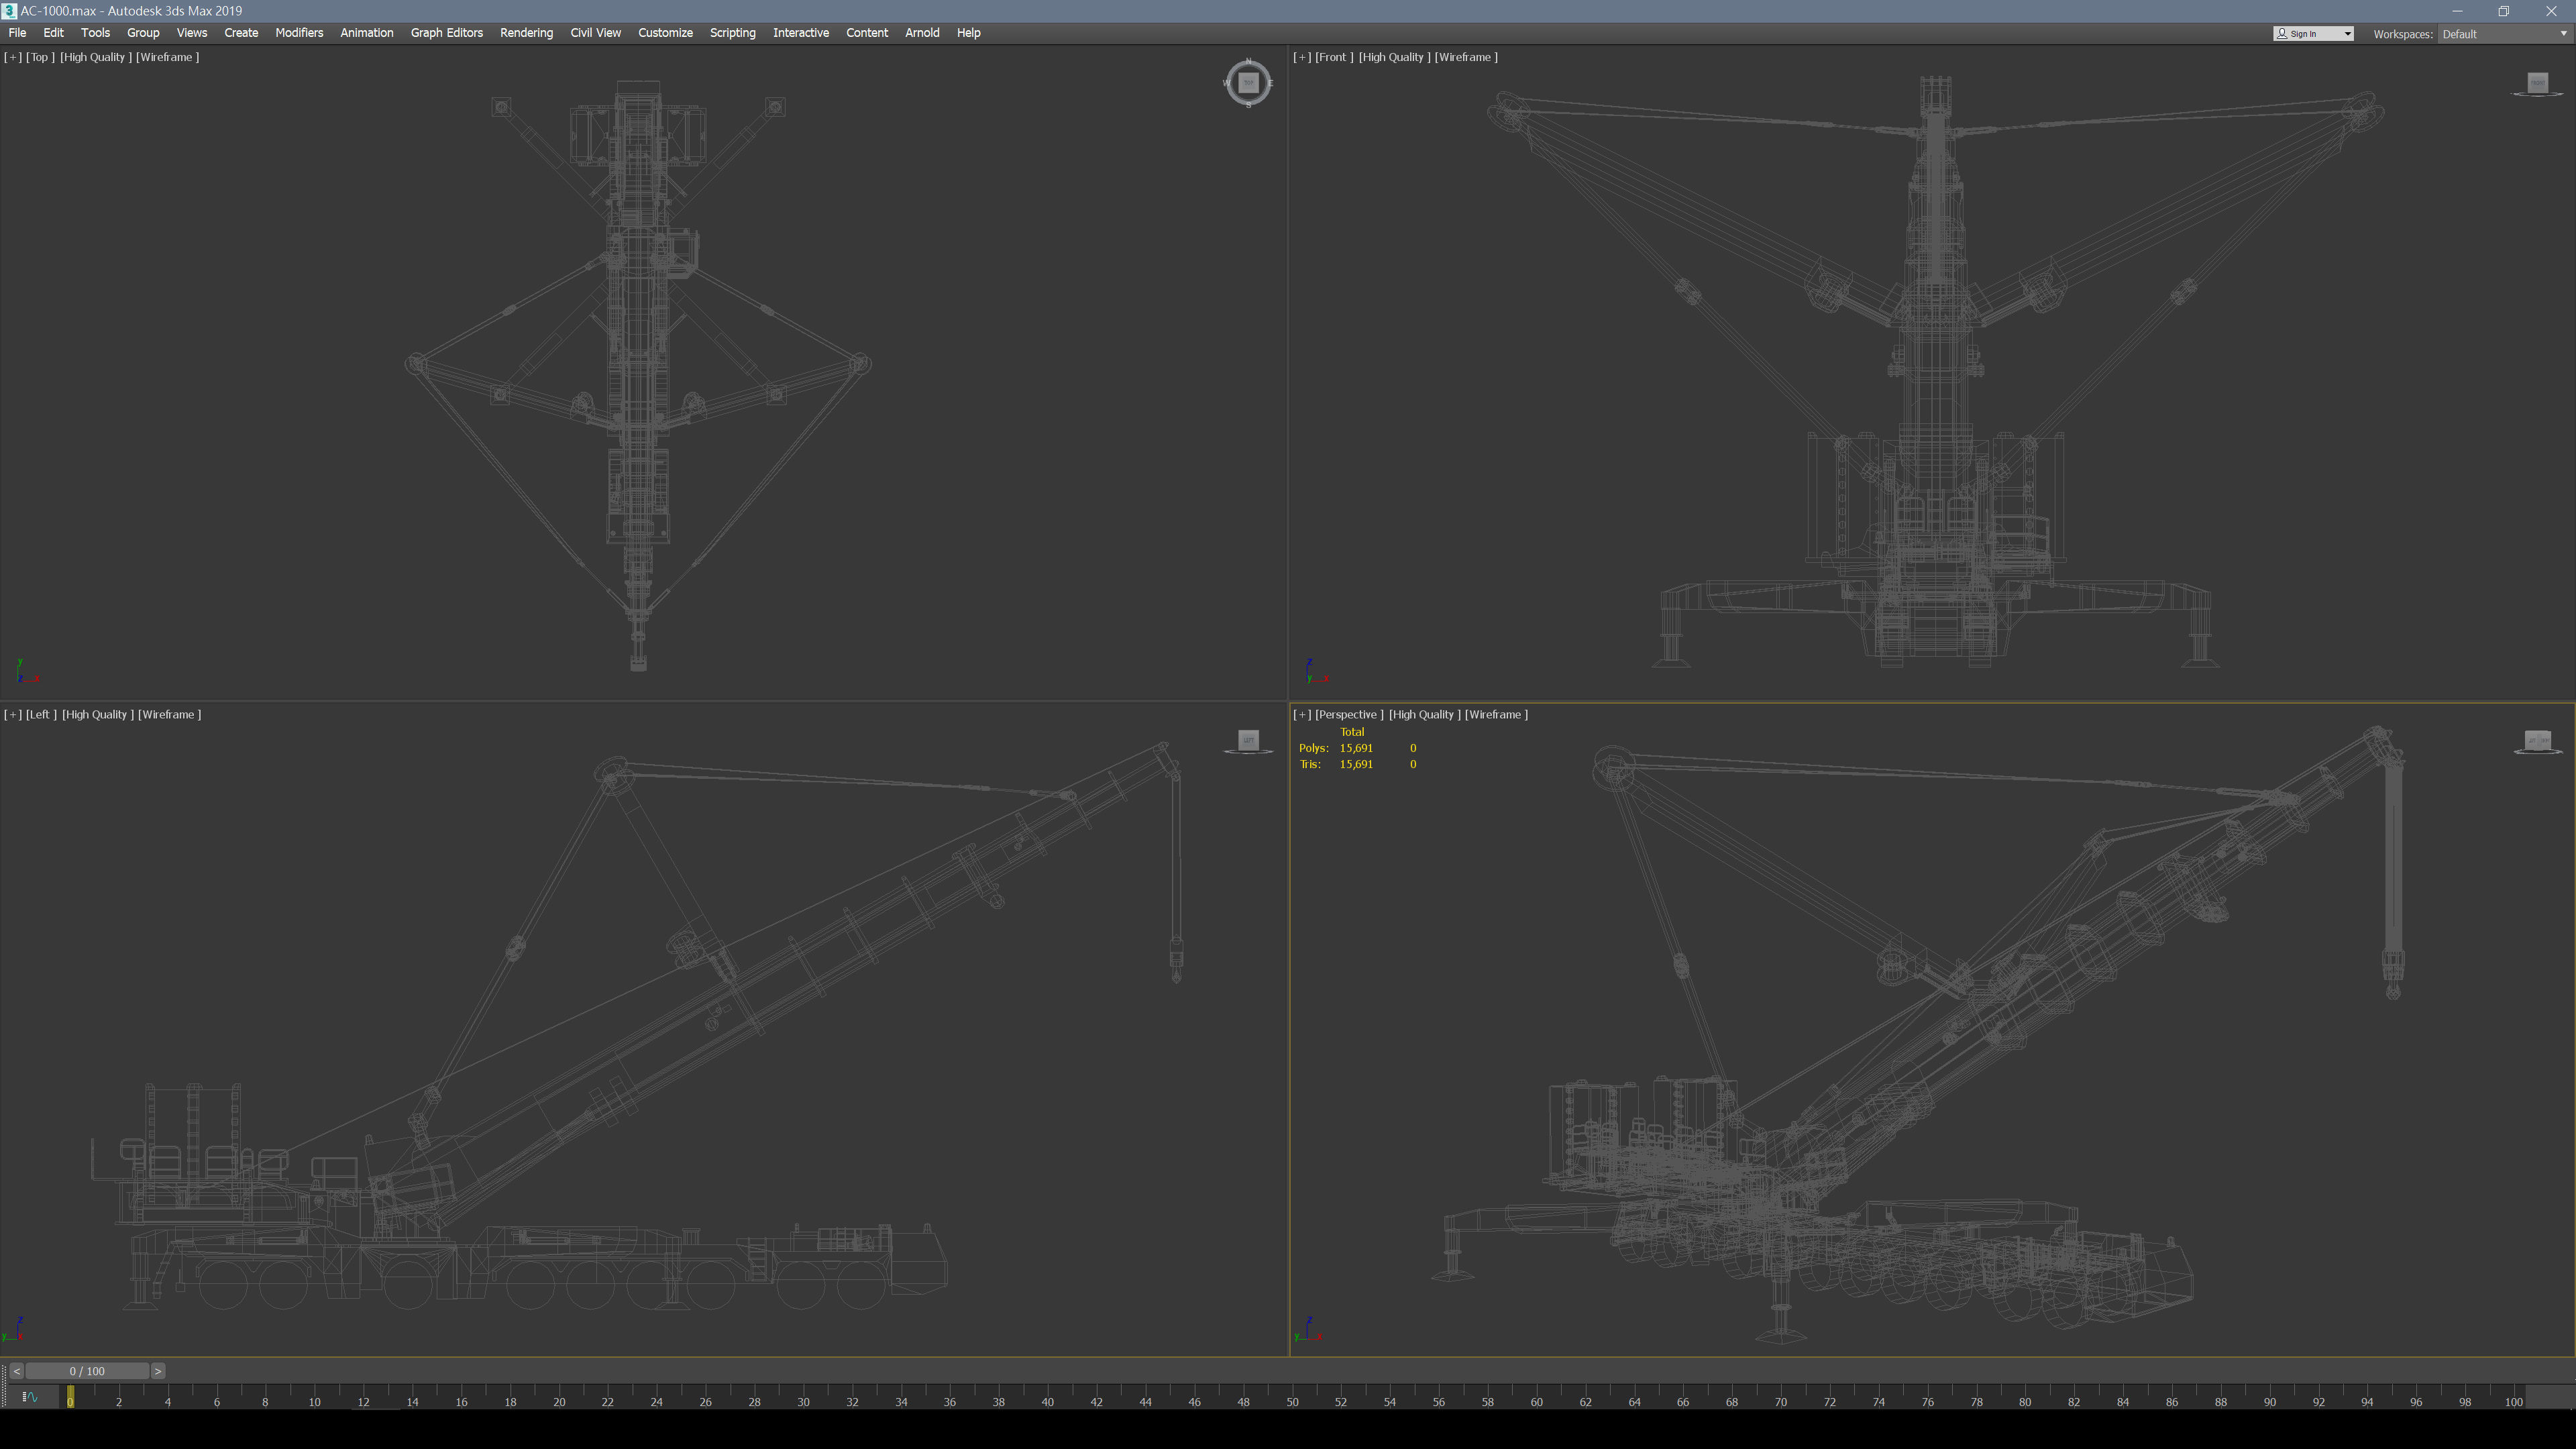Open the Edit menu
The width and height of the screenshot is (2576, 1449).
coord(53,33)
